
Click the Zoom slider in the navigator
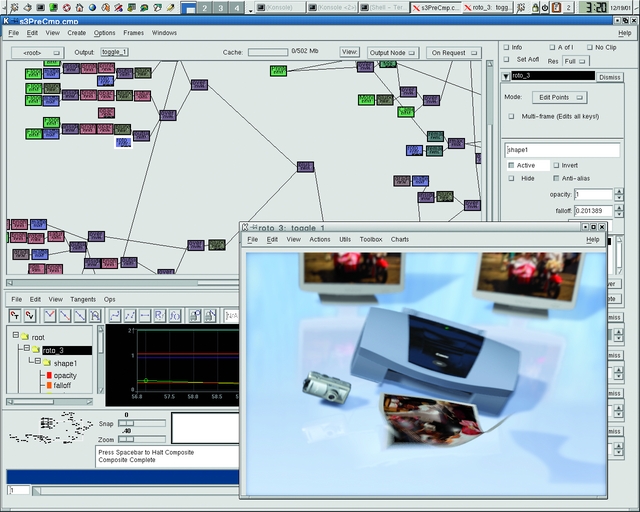click(127, 439)
